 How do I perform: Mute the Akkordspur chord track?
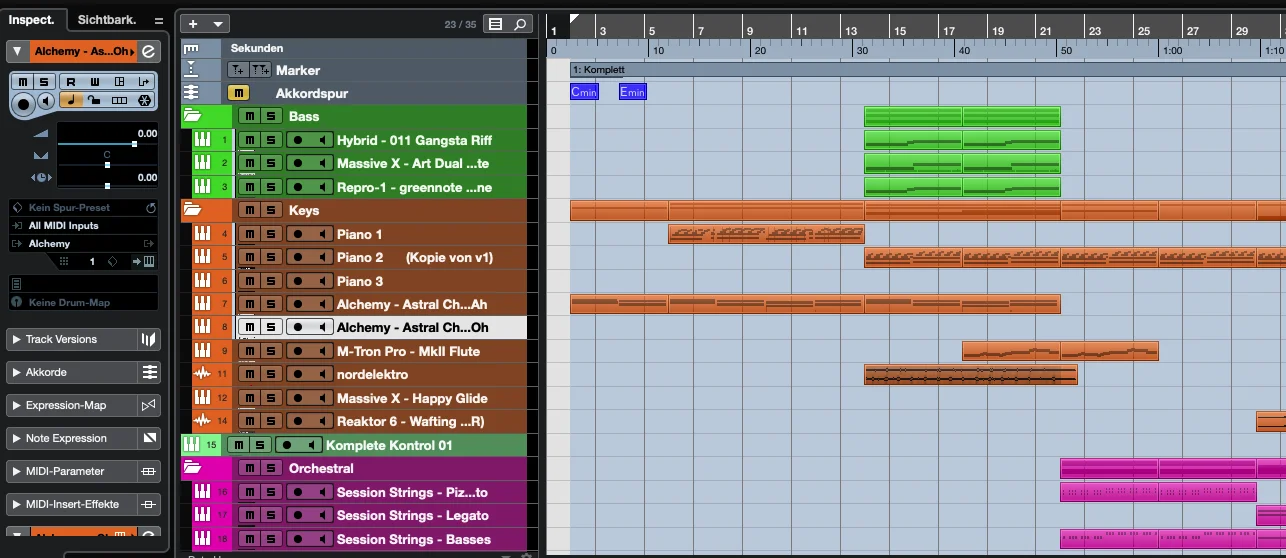point(237,93)
